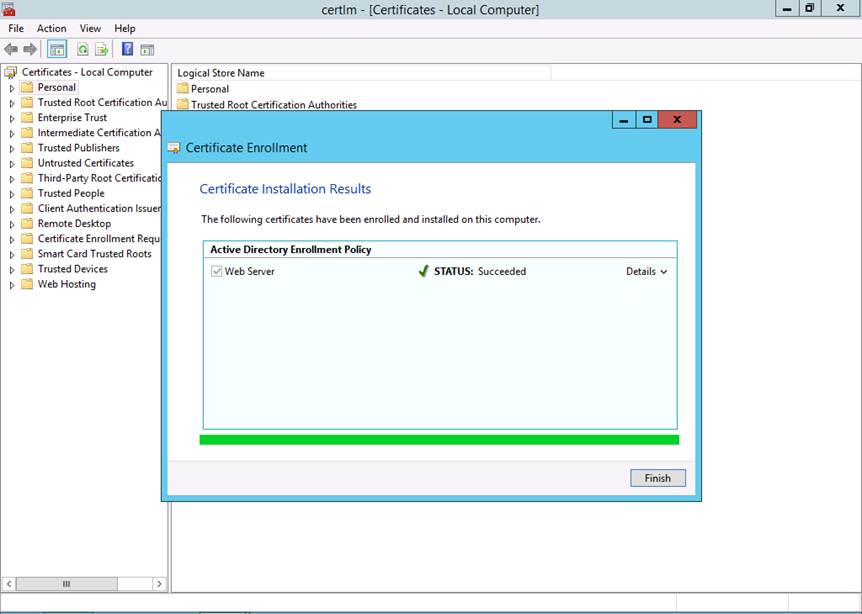Expand the Personal tree node arrow

click(x=12, y=88)
